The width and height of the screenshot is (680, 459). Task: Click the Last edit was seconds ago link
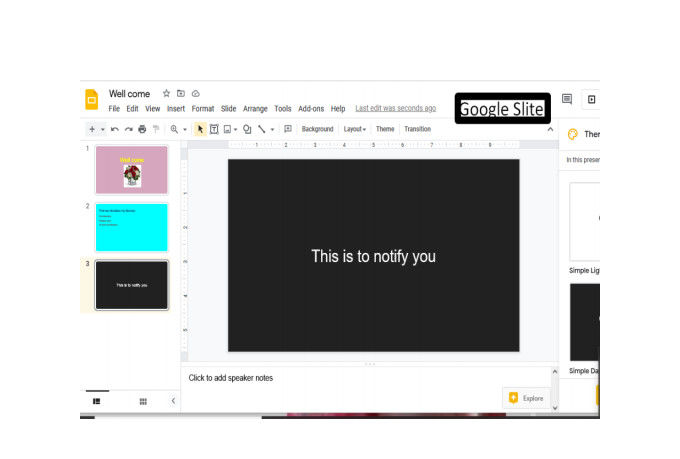(396, 108)
